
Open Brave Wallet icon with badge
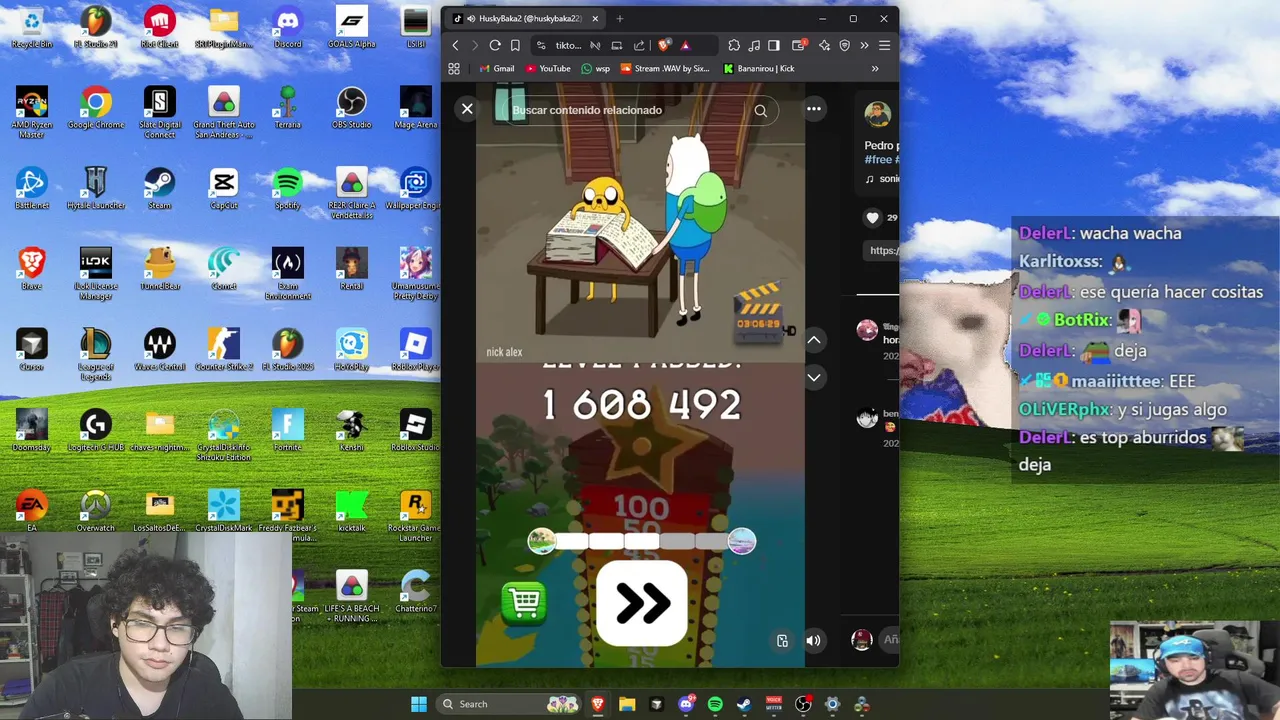tap(799, 45)
